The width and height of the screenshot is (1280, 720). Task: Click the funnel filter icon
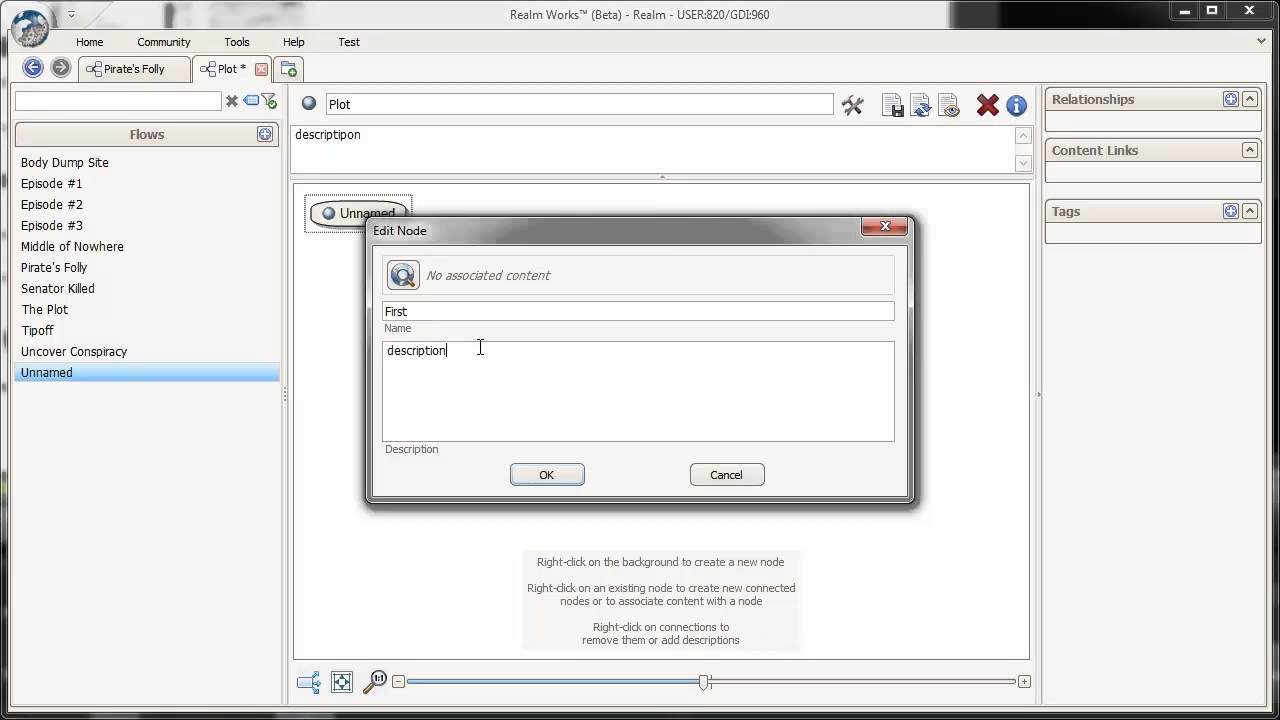coord(269,101)
